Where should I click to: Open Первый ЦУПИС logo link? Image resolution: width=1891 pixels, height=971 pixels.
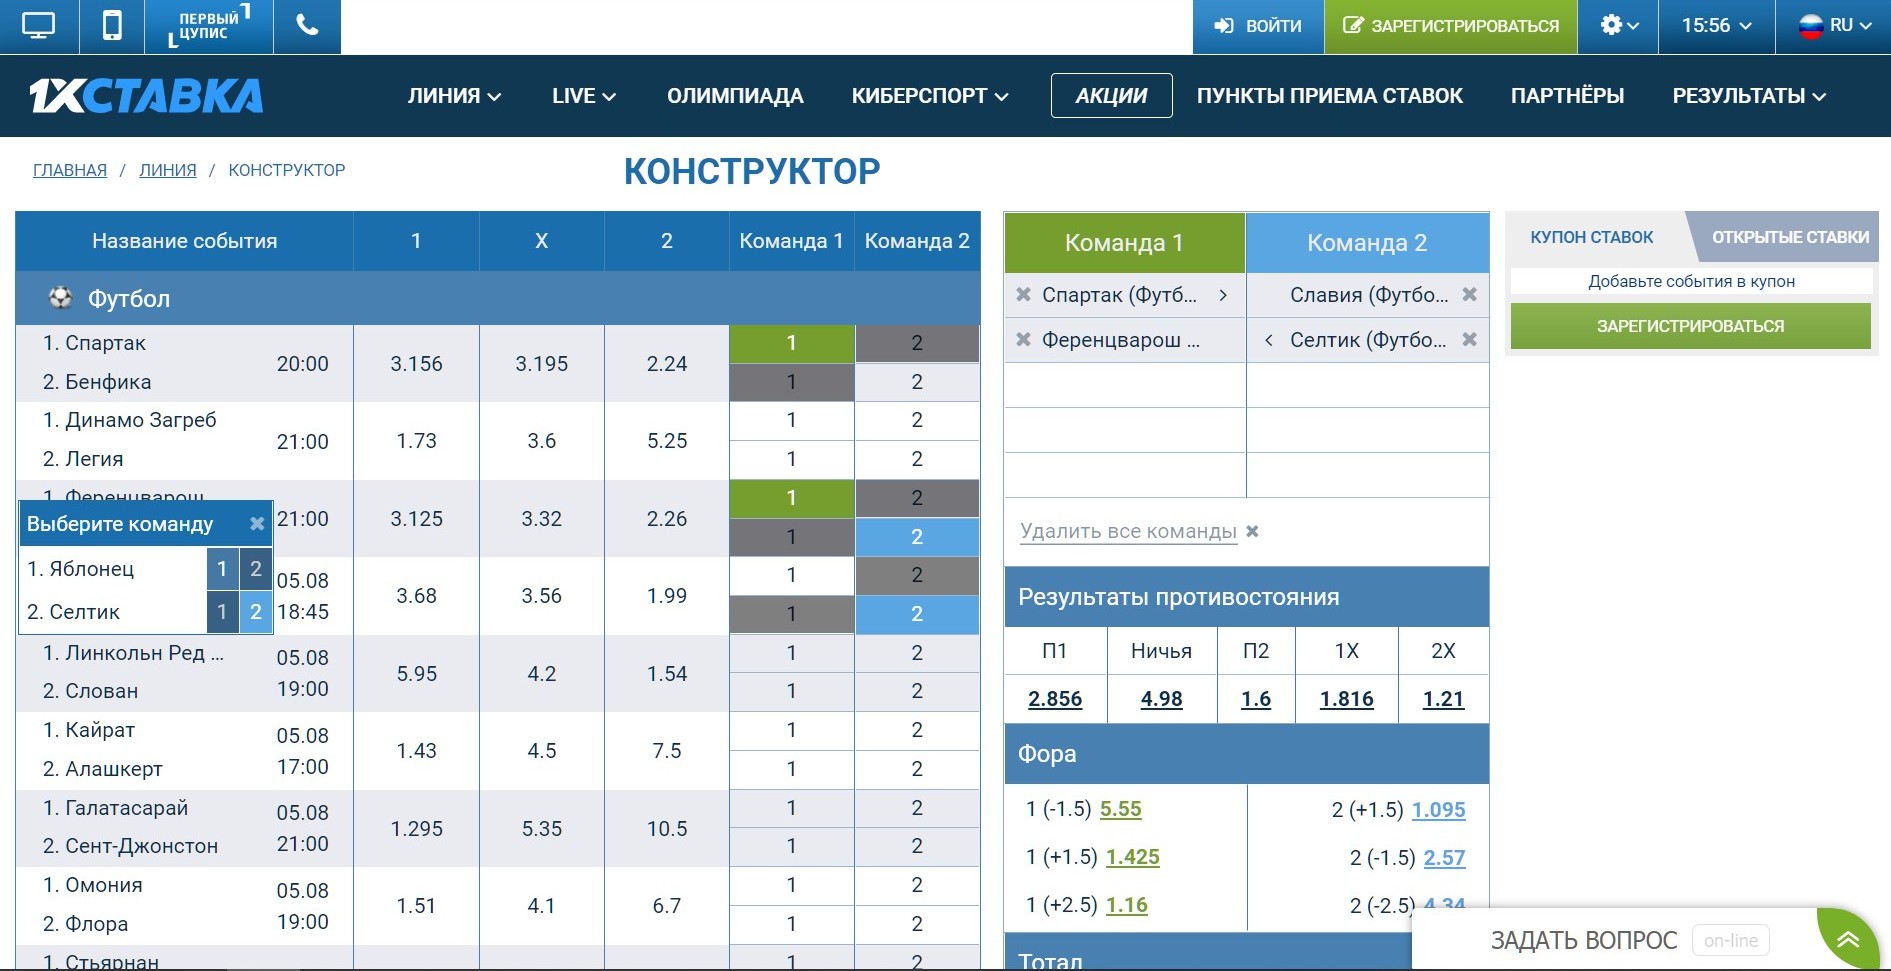click(209, 26)
